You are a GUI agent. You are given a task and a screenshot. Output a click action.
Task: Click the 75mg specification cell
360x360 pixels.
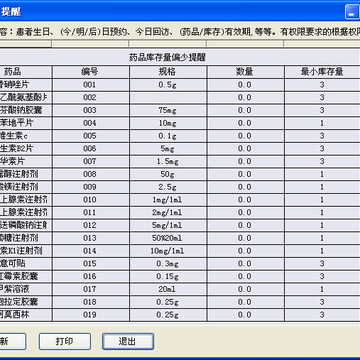(168, 110)
